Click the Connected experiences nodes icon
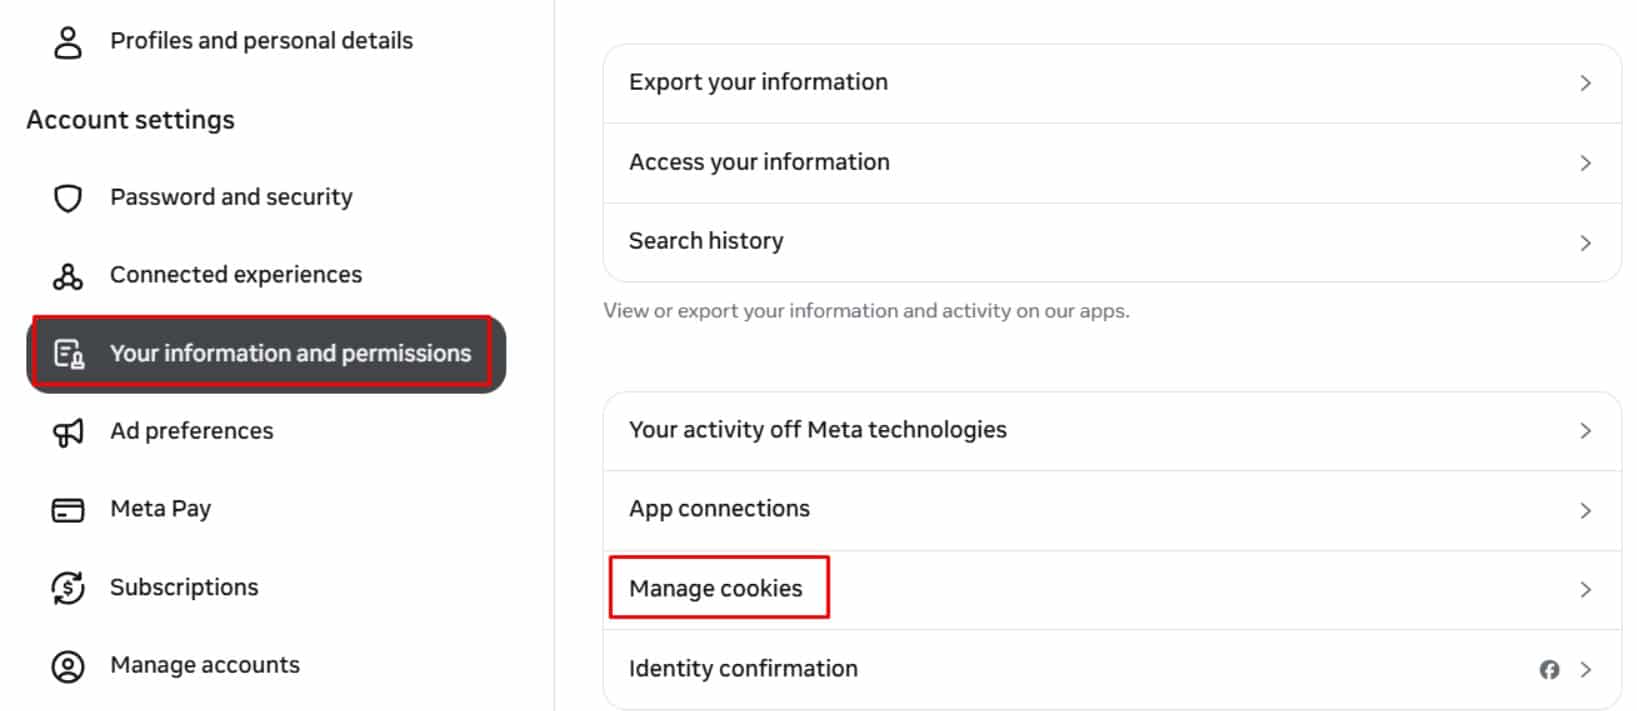Image resolution: width=1637 pixels, height=711 pixels. click(x=68, y=276)
